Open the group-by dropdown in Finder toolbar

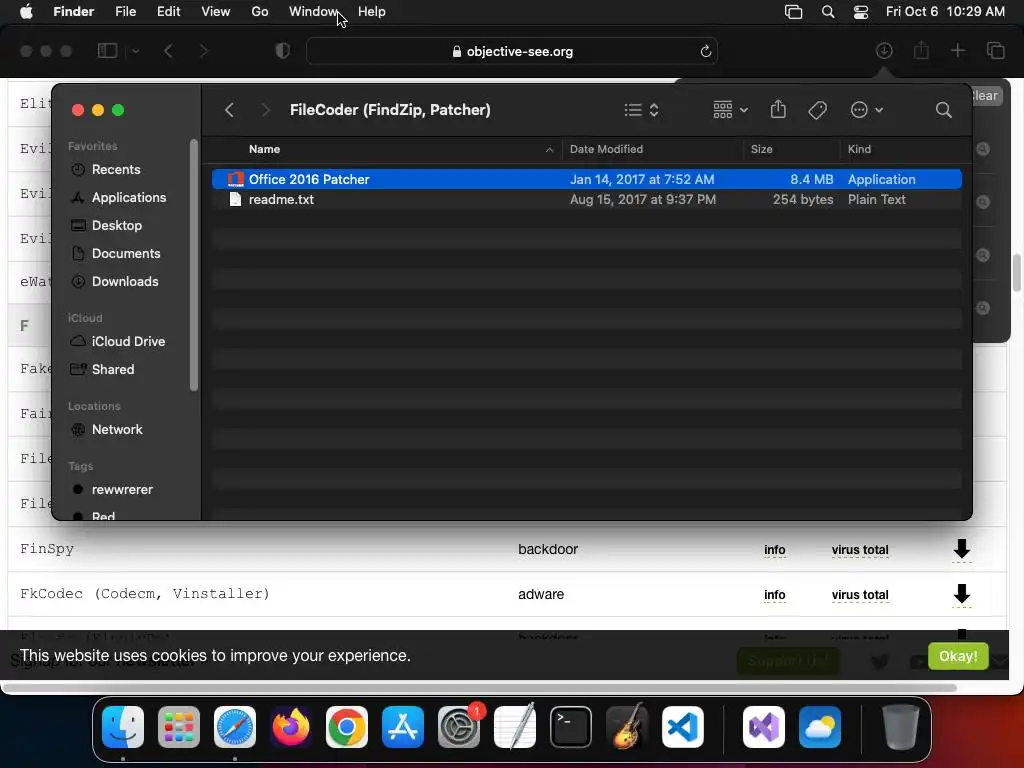coord(730,110)
